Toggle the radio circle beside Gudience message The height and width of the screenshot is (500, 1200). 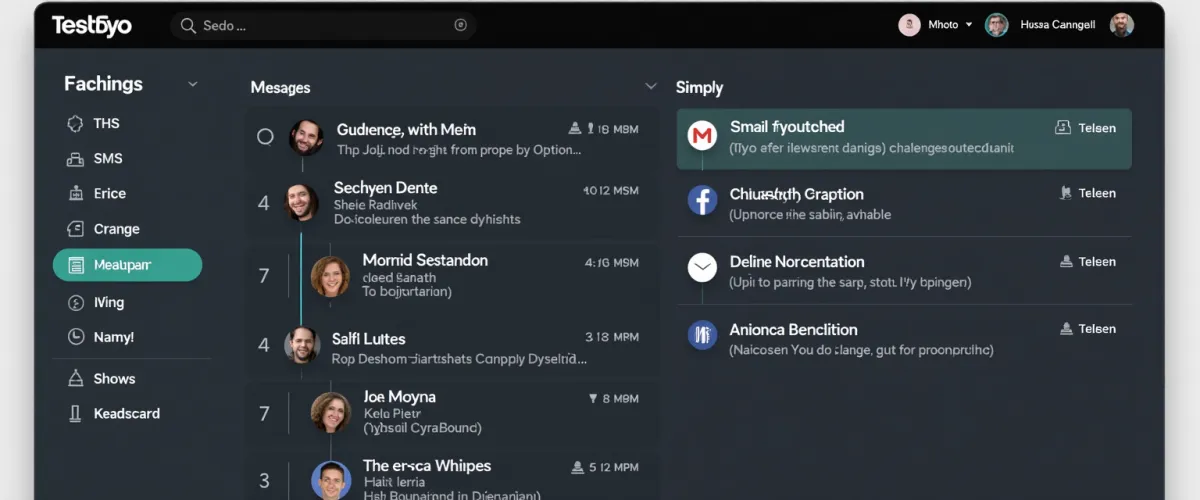click(265, 137)
